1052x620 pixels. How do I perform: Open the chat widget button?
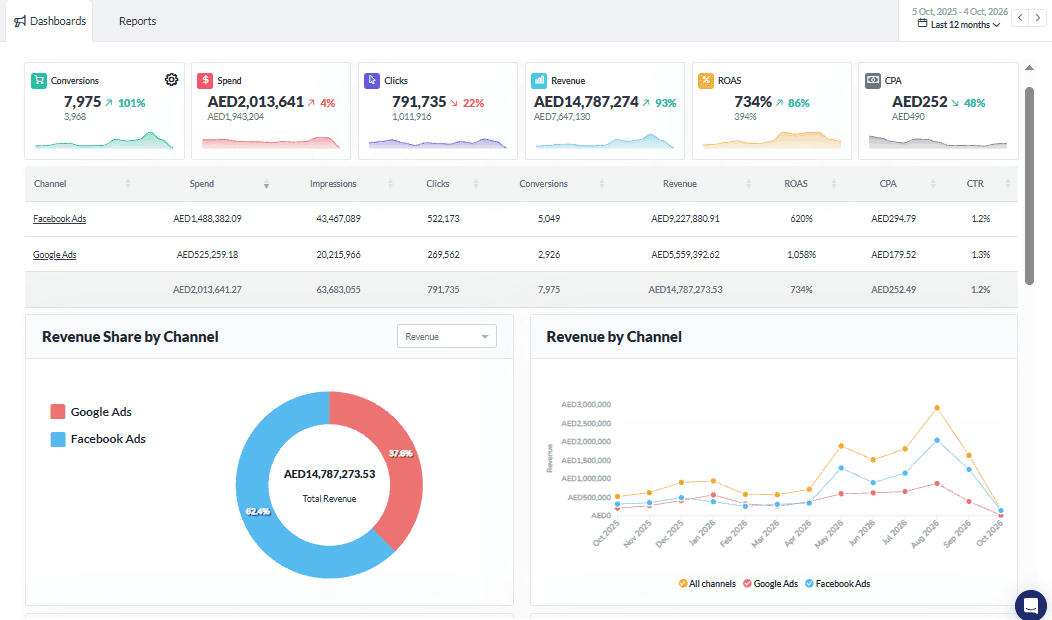pyautogui.click(x=1031, y=604)
